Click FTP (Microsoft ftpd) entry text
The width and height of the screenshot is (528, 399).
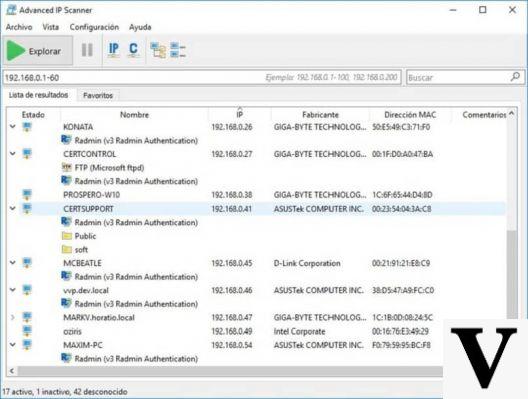click(x=109, y=168)
